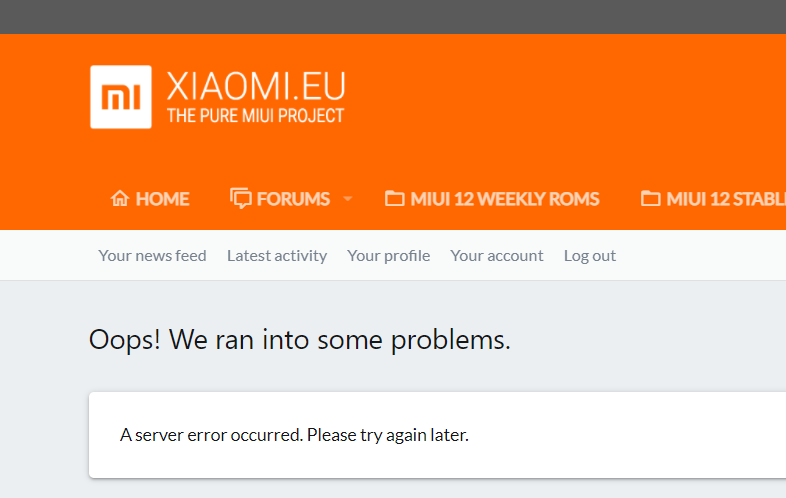Expand the FORUMS dropdown arrow
786x498 pixels.
[348, 199]
